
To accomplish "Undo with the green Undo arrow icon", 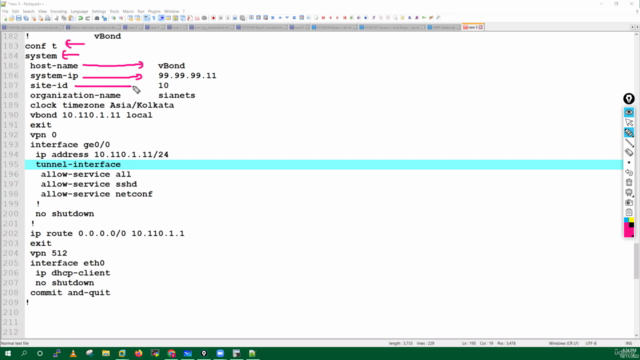I will click(80, 18).
